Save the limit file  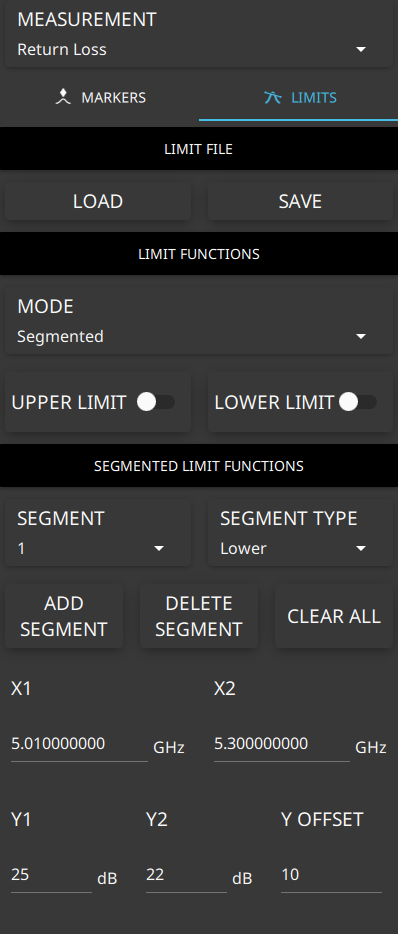tap(300, 201)
